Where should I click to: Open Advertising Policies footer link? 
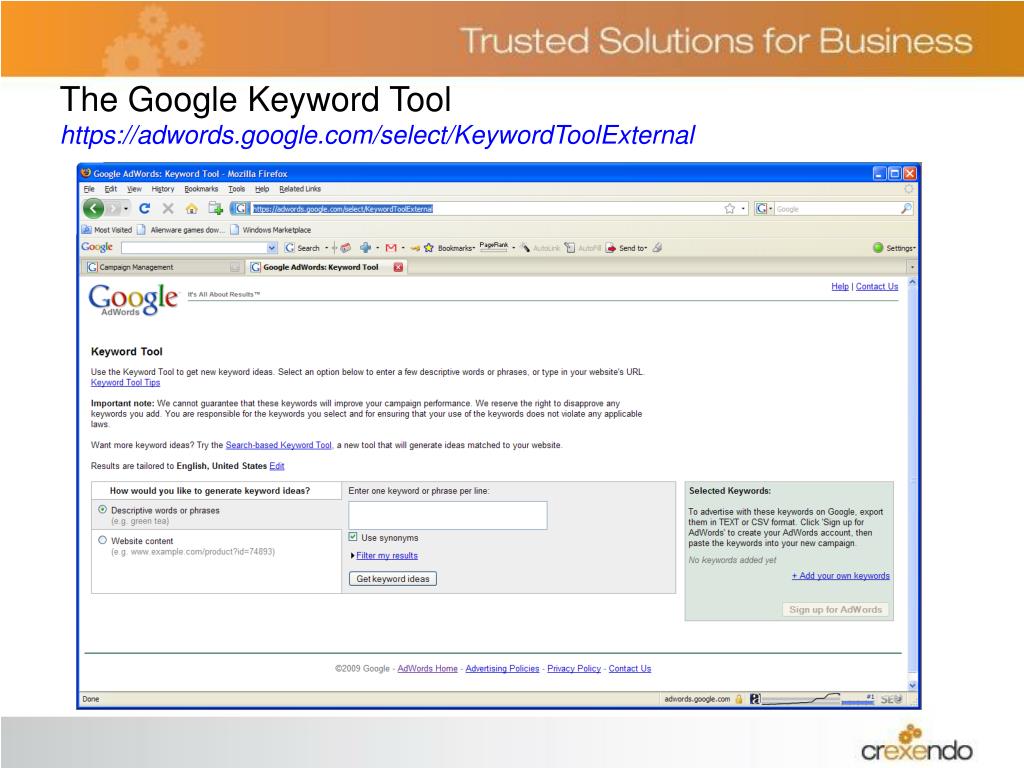coord(502,669)
